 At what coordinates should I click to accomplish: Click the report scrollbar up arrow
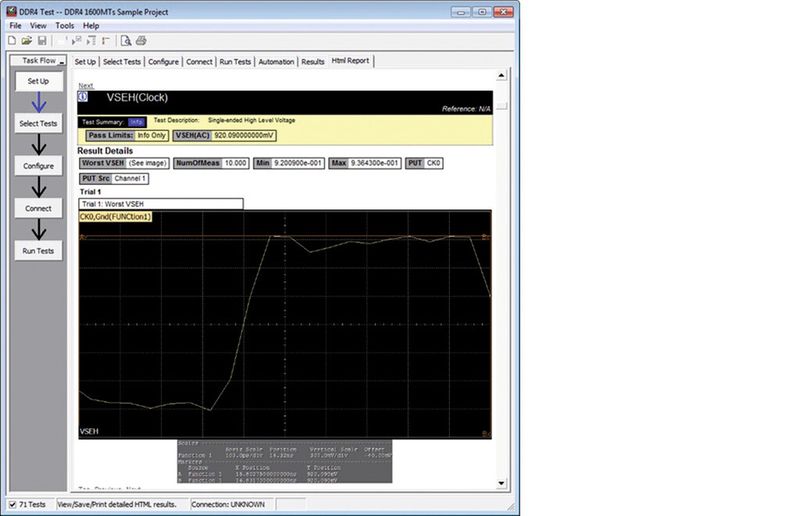pyautogui.click(x=502, y=76)
